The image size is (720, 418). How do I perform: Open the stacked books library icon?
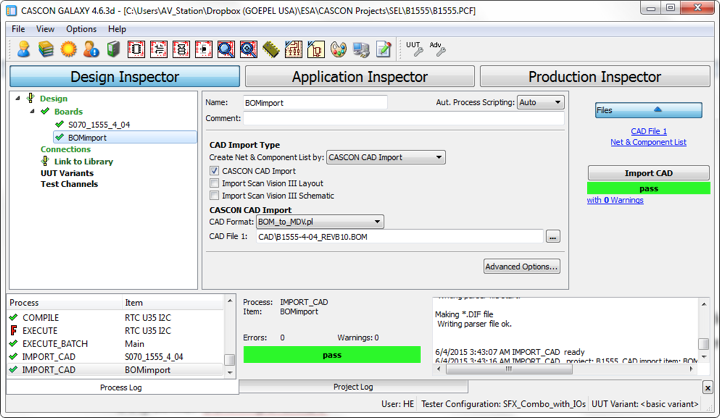coord(46,49)
